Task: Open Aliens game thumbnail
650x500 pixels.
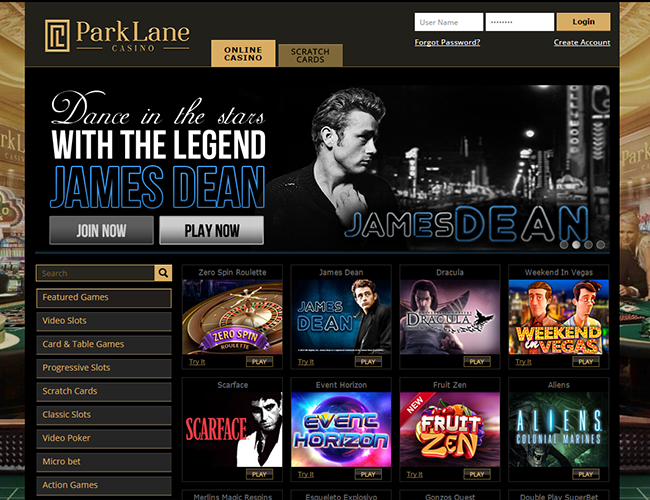Action: 559,430
